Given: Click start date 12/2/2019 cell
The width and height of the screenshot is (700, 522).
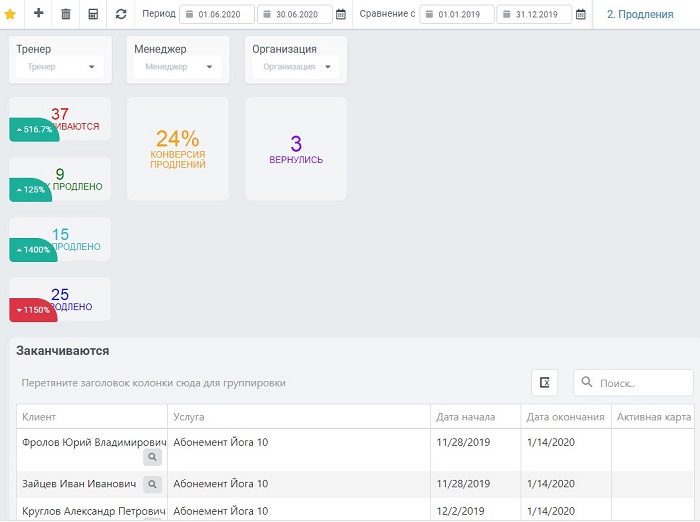Looking at the screenshot, I should [x=460, y=511].
